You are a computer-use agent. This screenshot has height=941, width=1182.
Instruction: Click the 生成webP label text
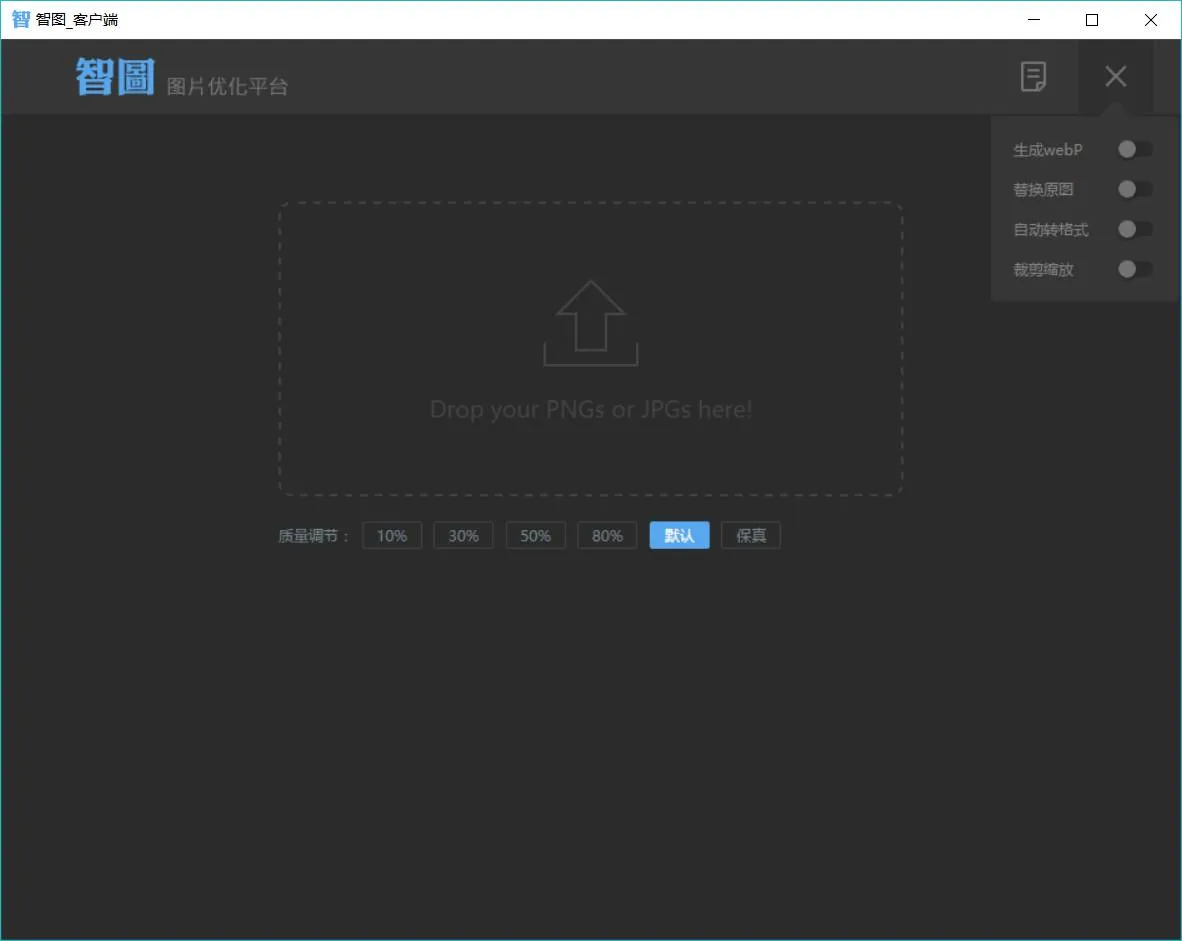click(x=1048, y=150)
